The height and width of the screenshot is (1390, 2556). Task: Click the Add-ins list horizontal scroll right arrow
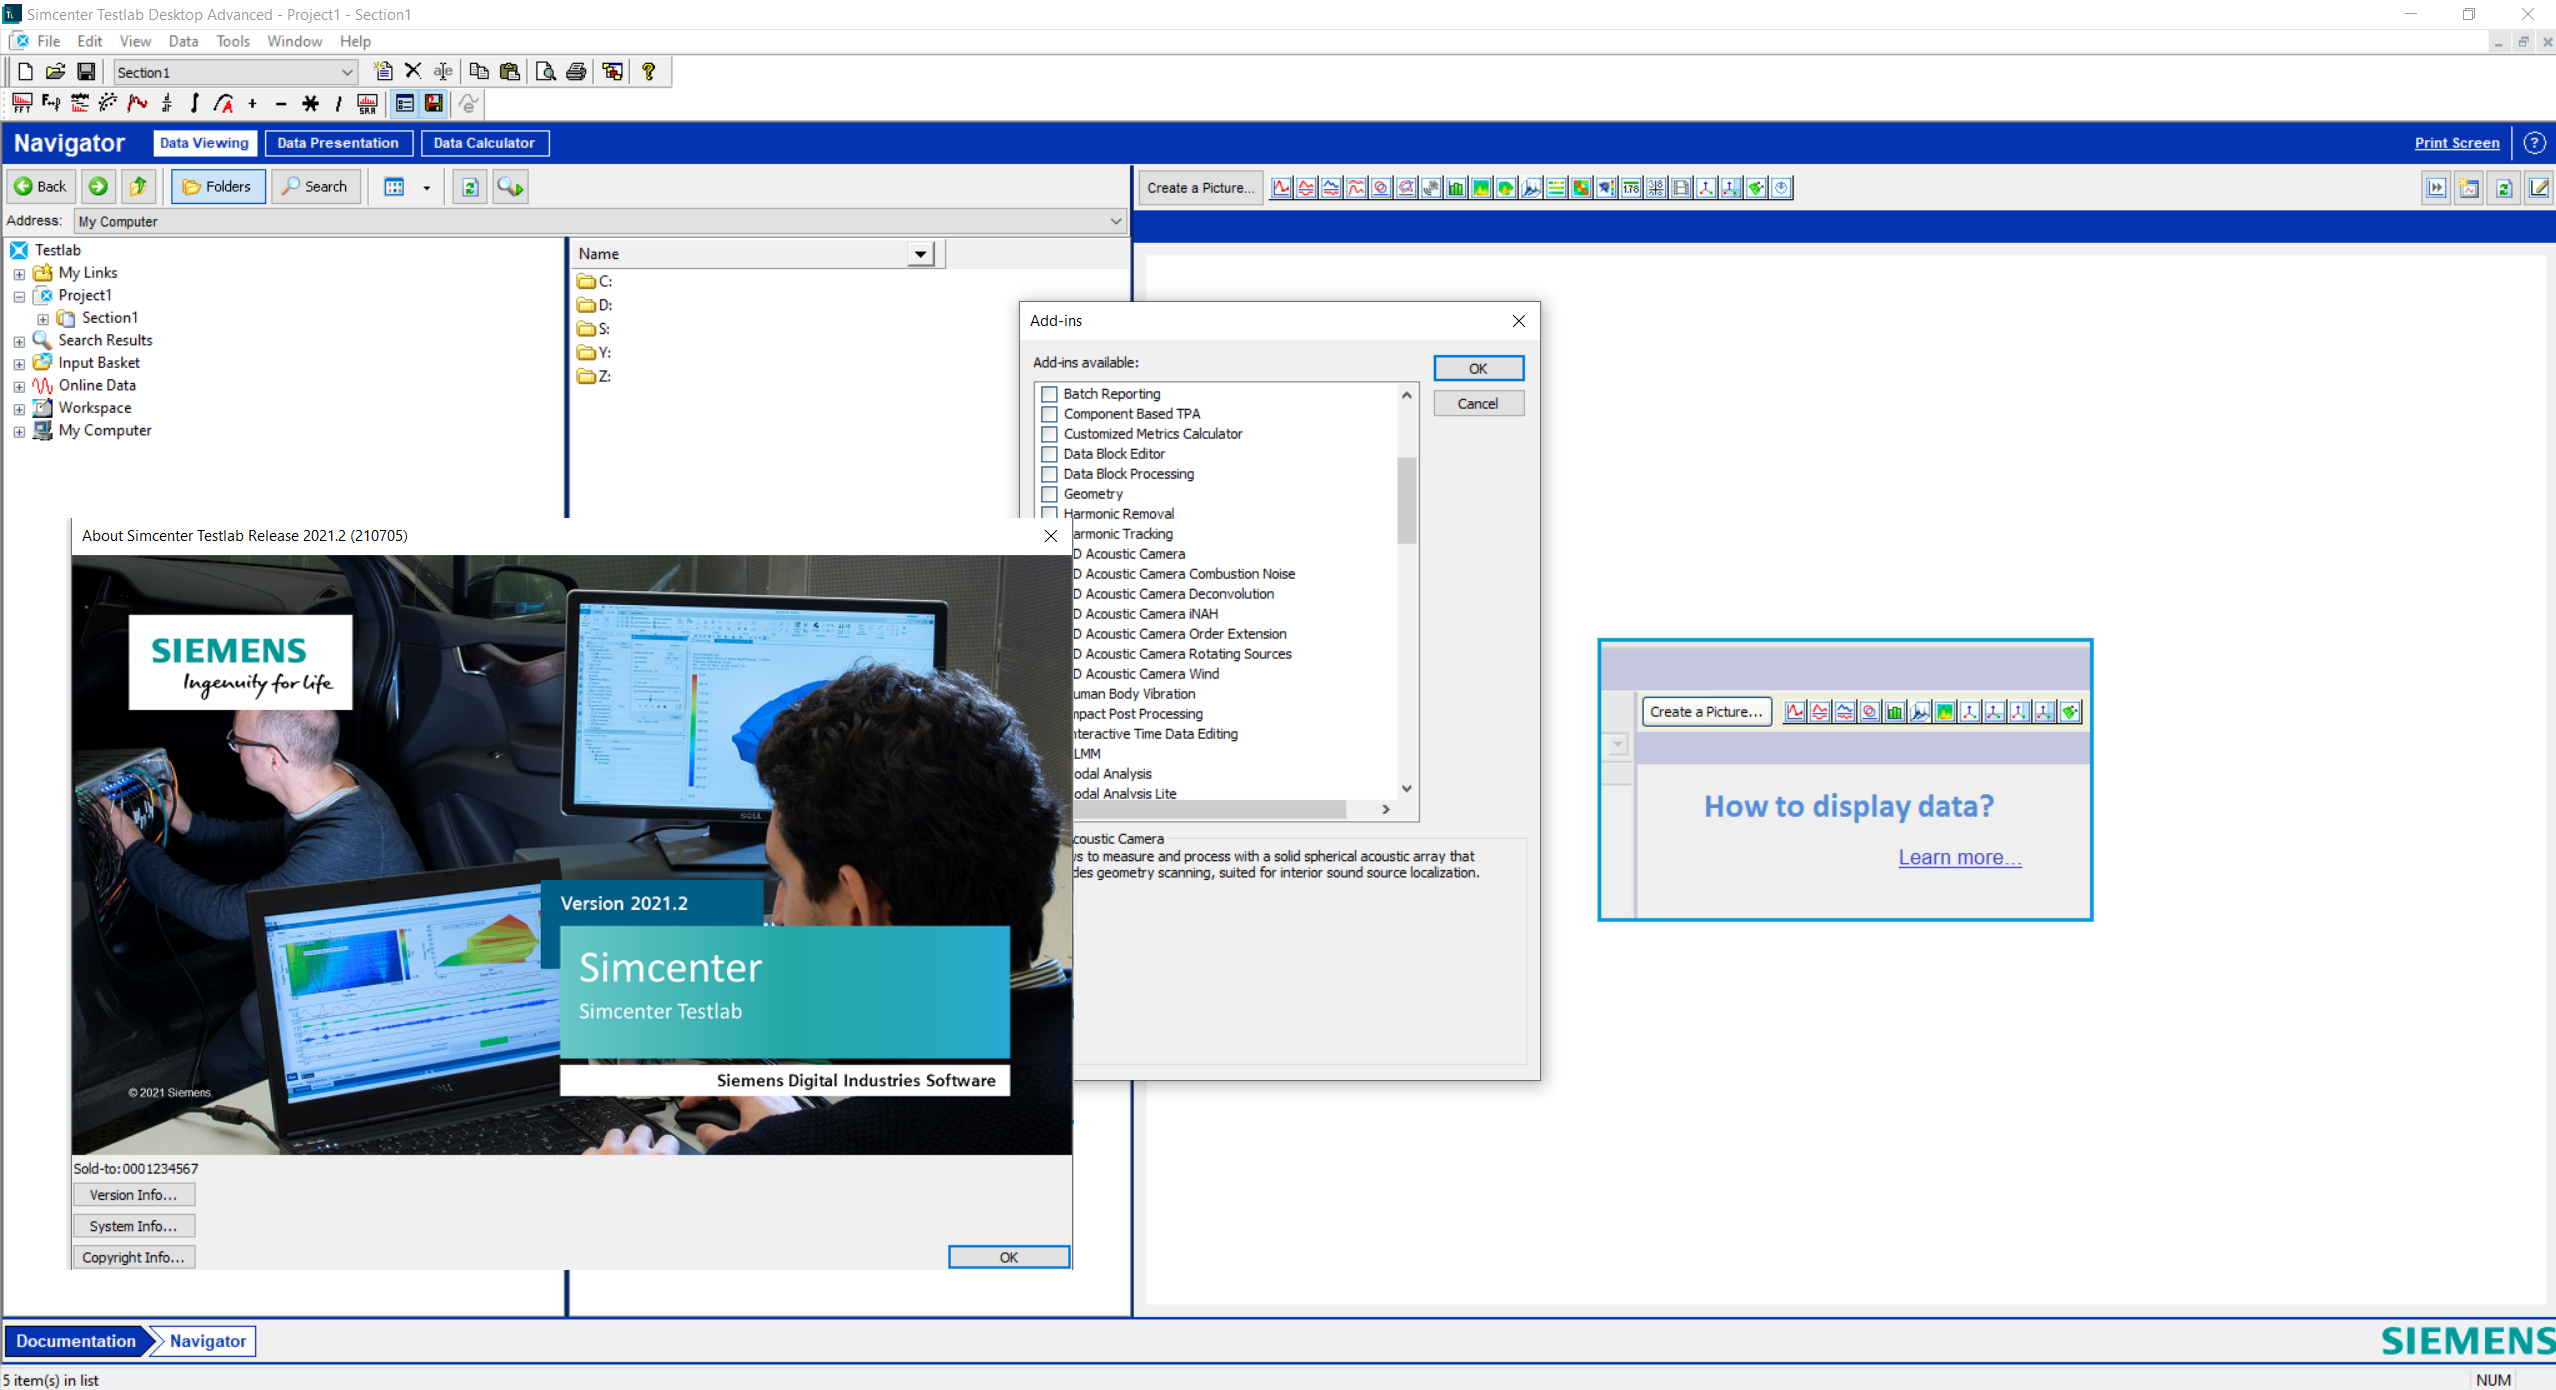1386,809
